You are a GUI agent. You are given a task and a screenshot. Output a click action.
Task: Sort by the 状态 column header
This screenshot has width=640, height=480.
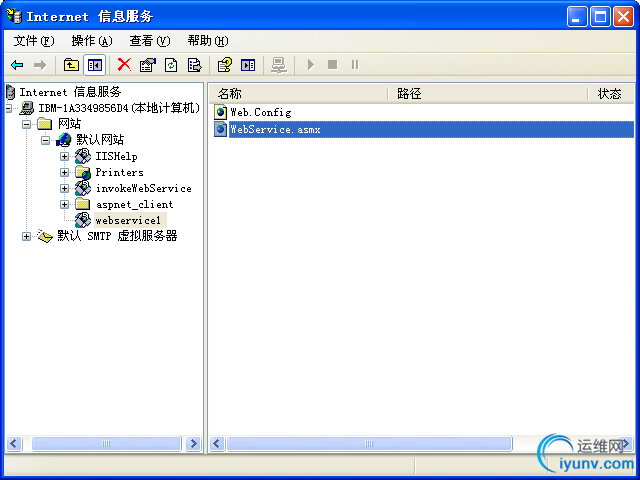click(611, 93)
